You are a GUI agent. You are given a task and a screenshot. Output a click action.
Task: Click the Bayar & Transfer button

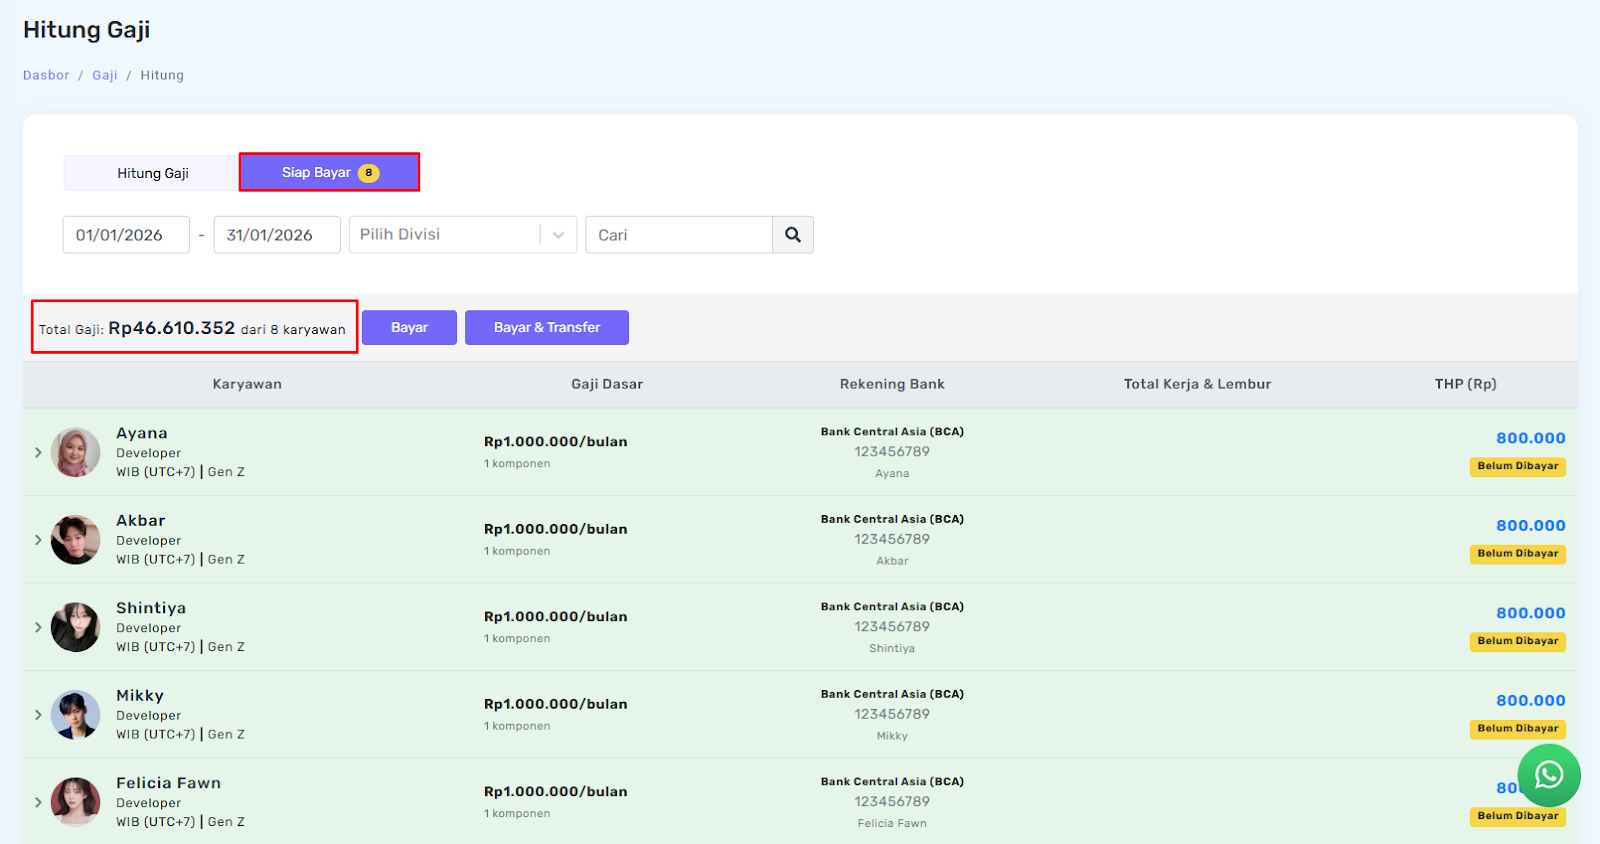coord(546,327)
